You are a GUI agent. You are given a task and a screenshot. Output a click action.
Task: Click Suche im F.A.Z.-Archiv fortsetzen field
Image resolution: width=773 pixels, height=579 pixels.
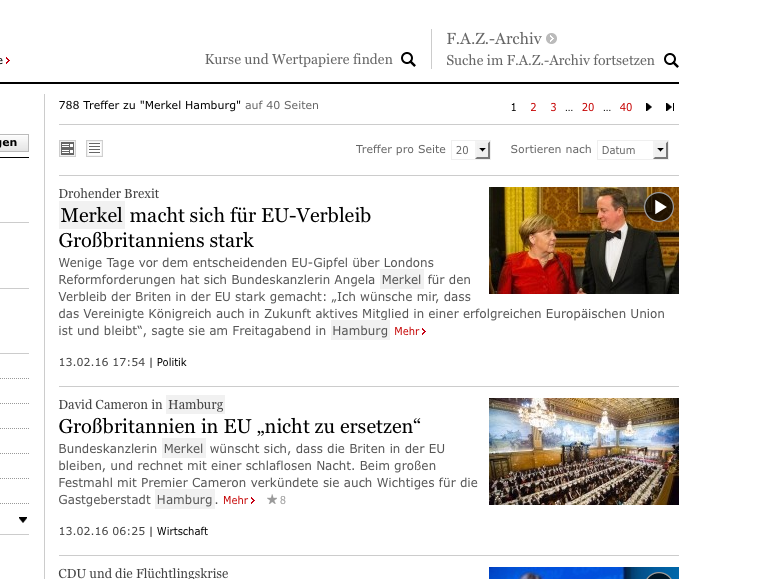550,61
